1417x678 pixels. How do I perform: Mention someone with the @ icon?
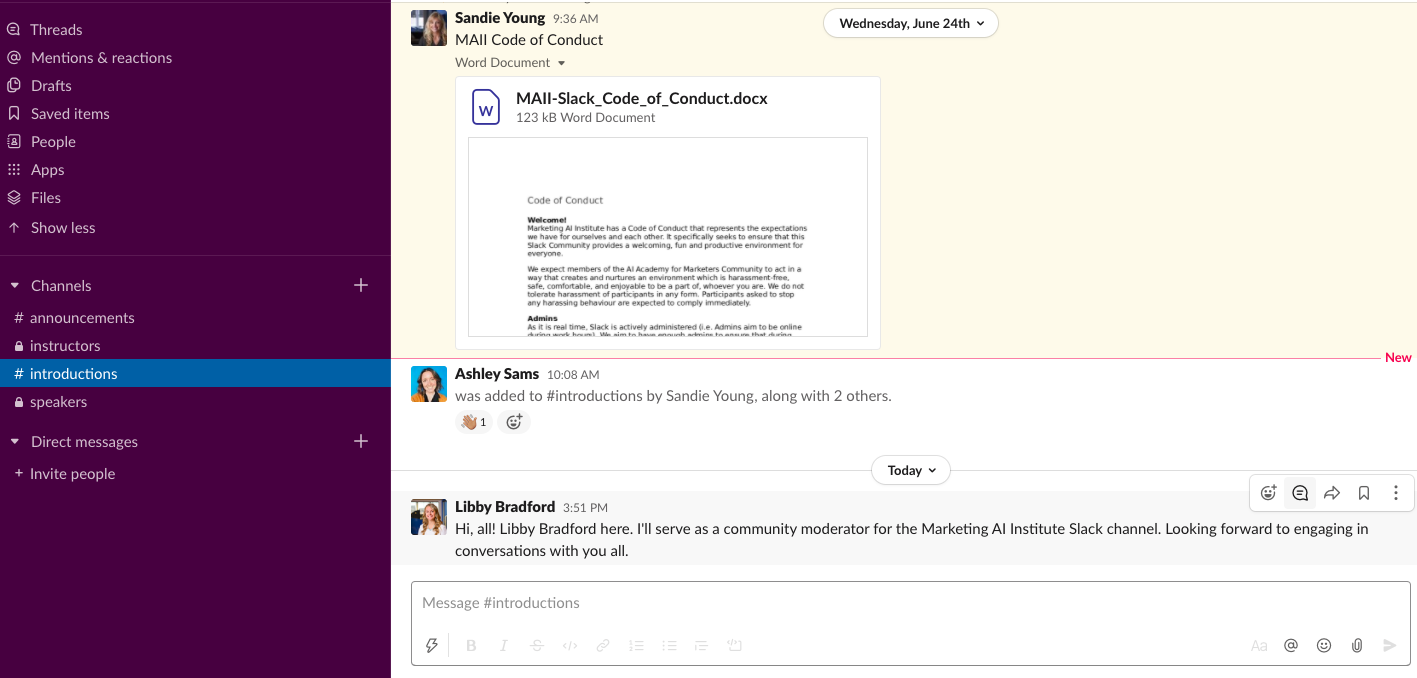[x=1291, y=646]
